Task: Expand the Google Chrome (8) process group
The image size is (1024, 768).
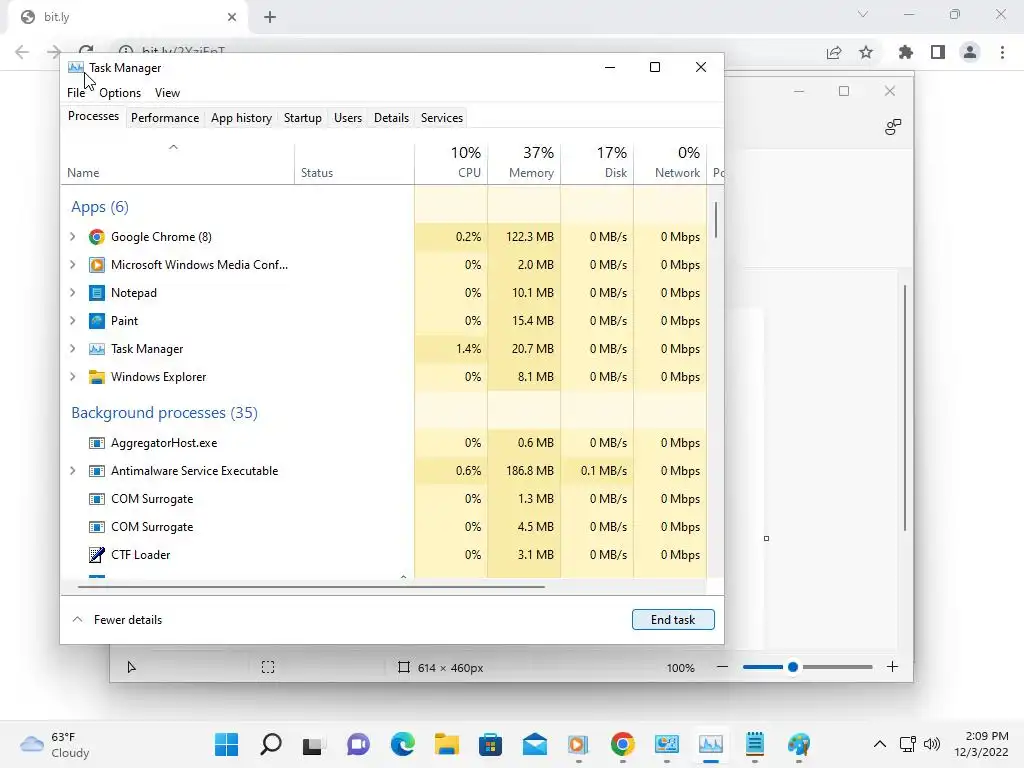Action: (x=72, y=237)
